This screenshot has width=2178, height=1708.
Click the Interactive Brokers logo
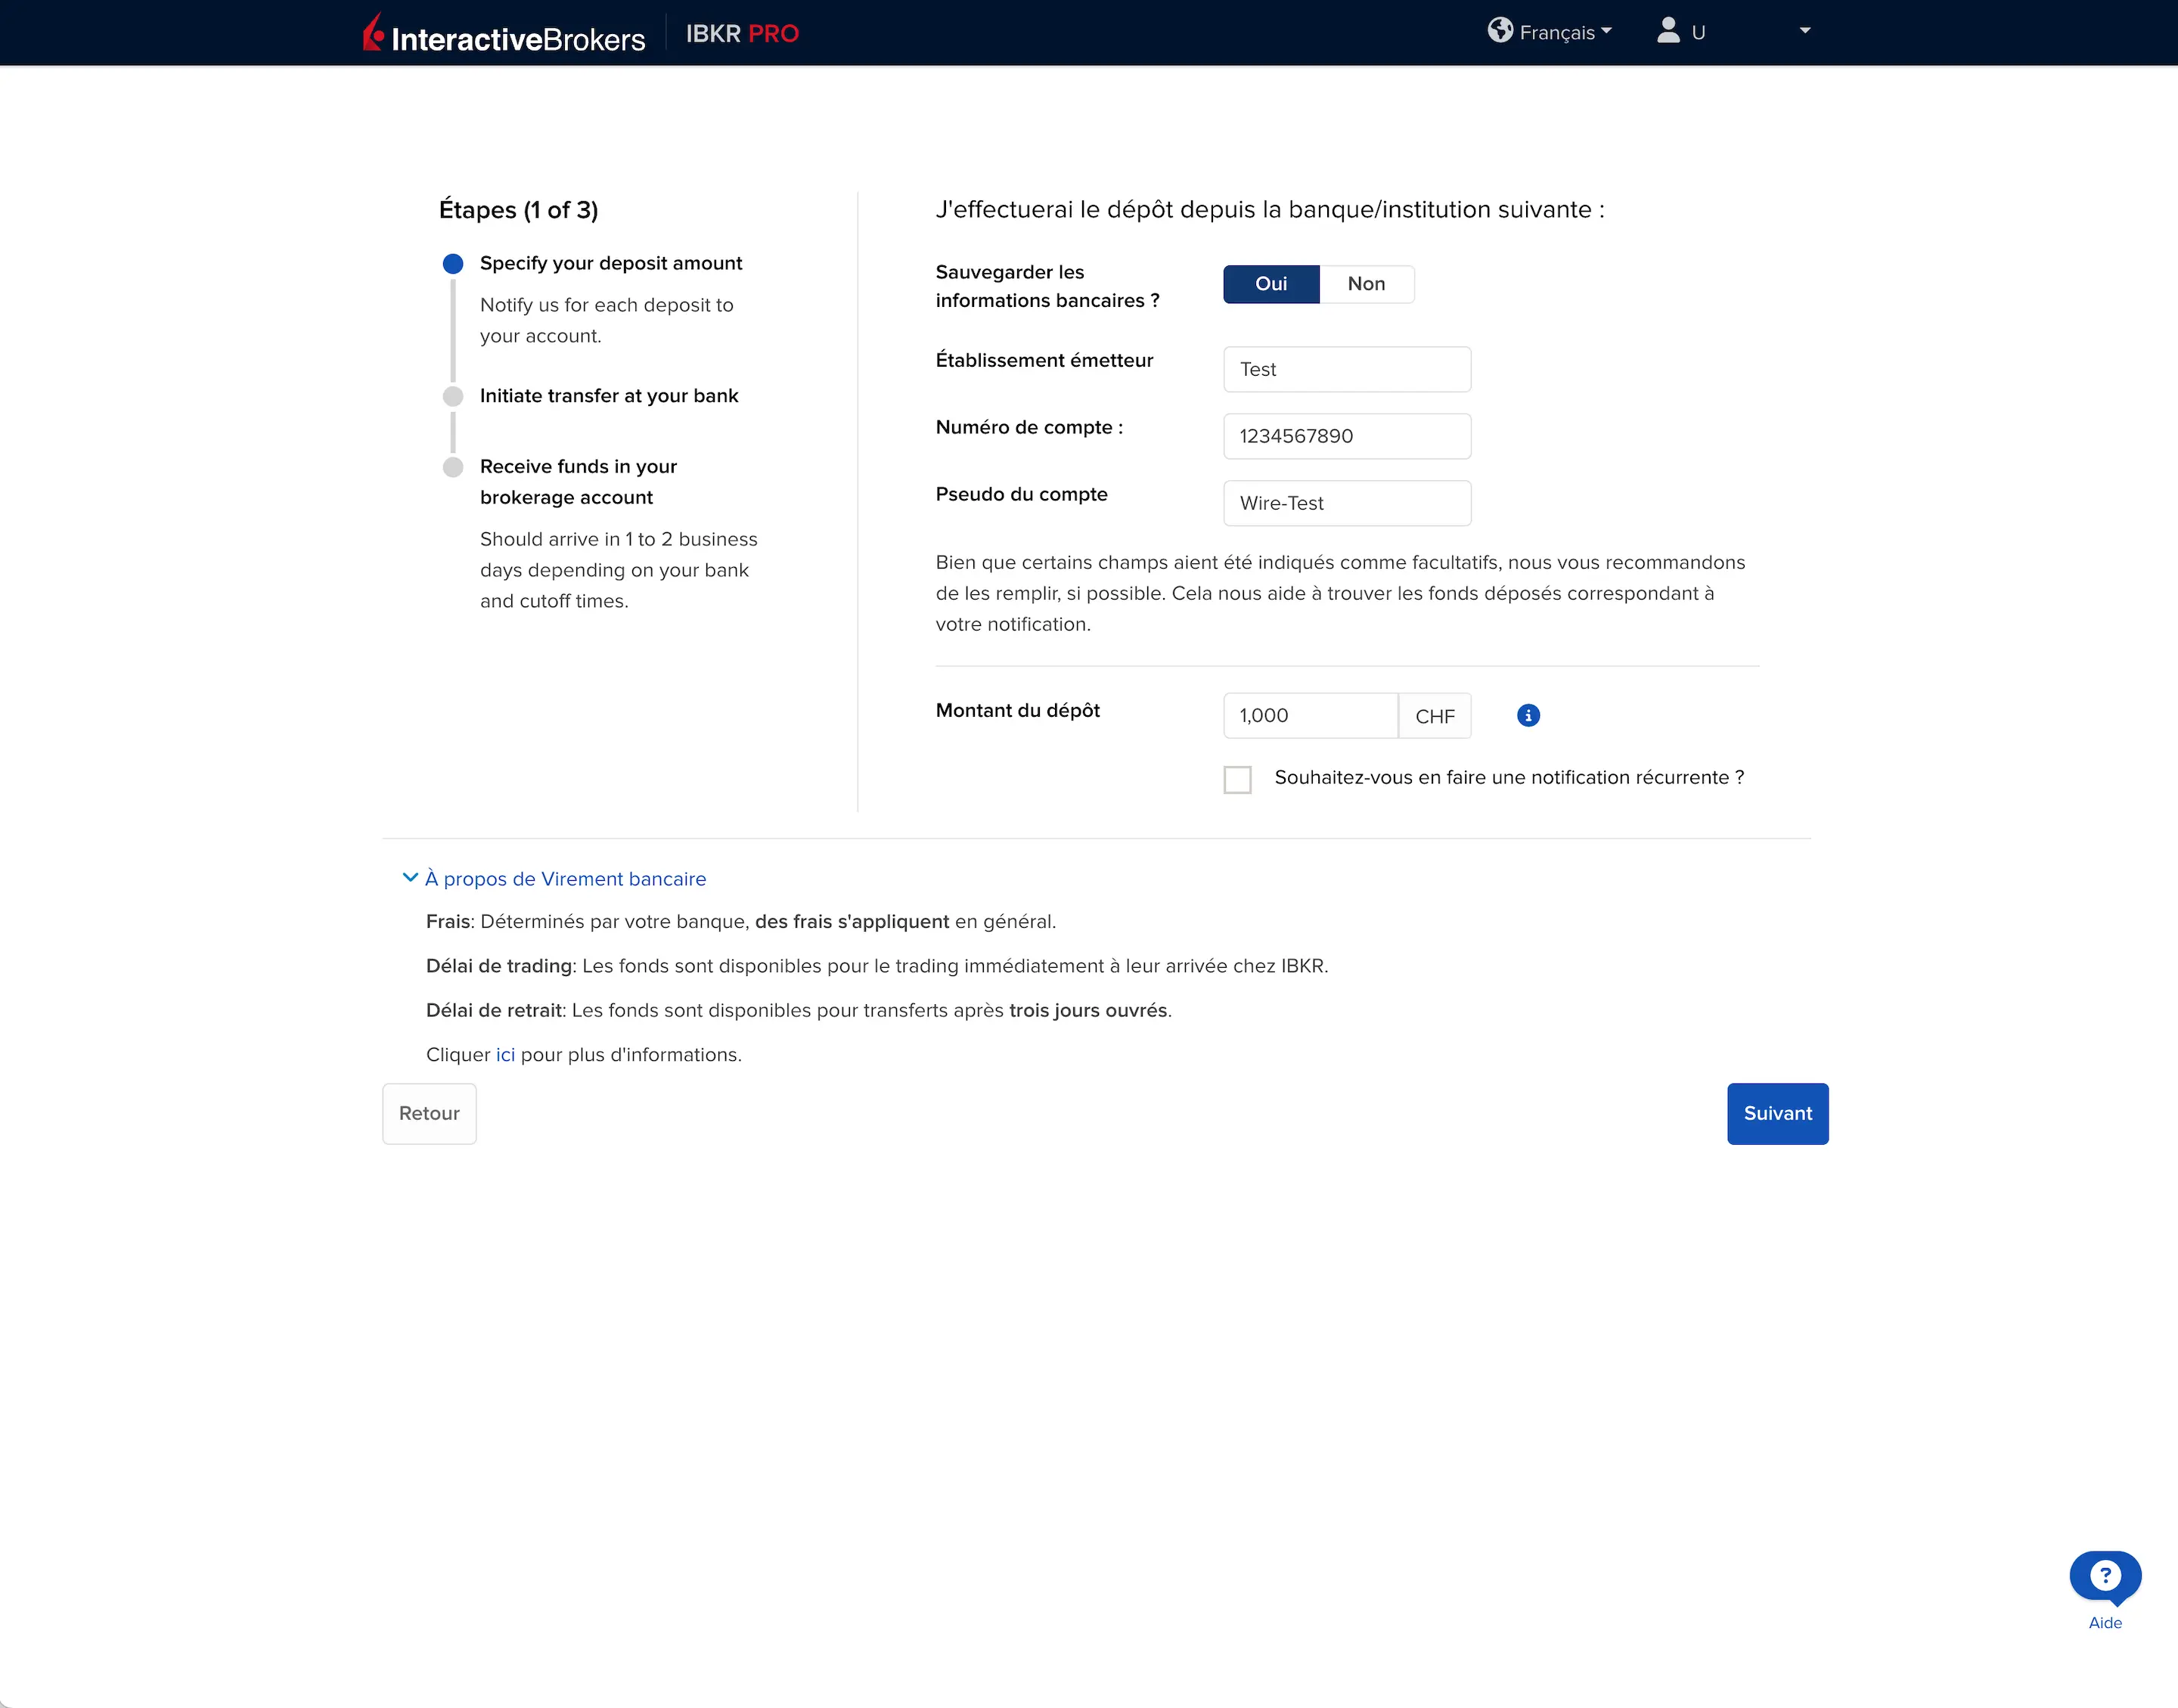[504, 34]
